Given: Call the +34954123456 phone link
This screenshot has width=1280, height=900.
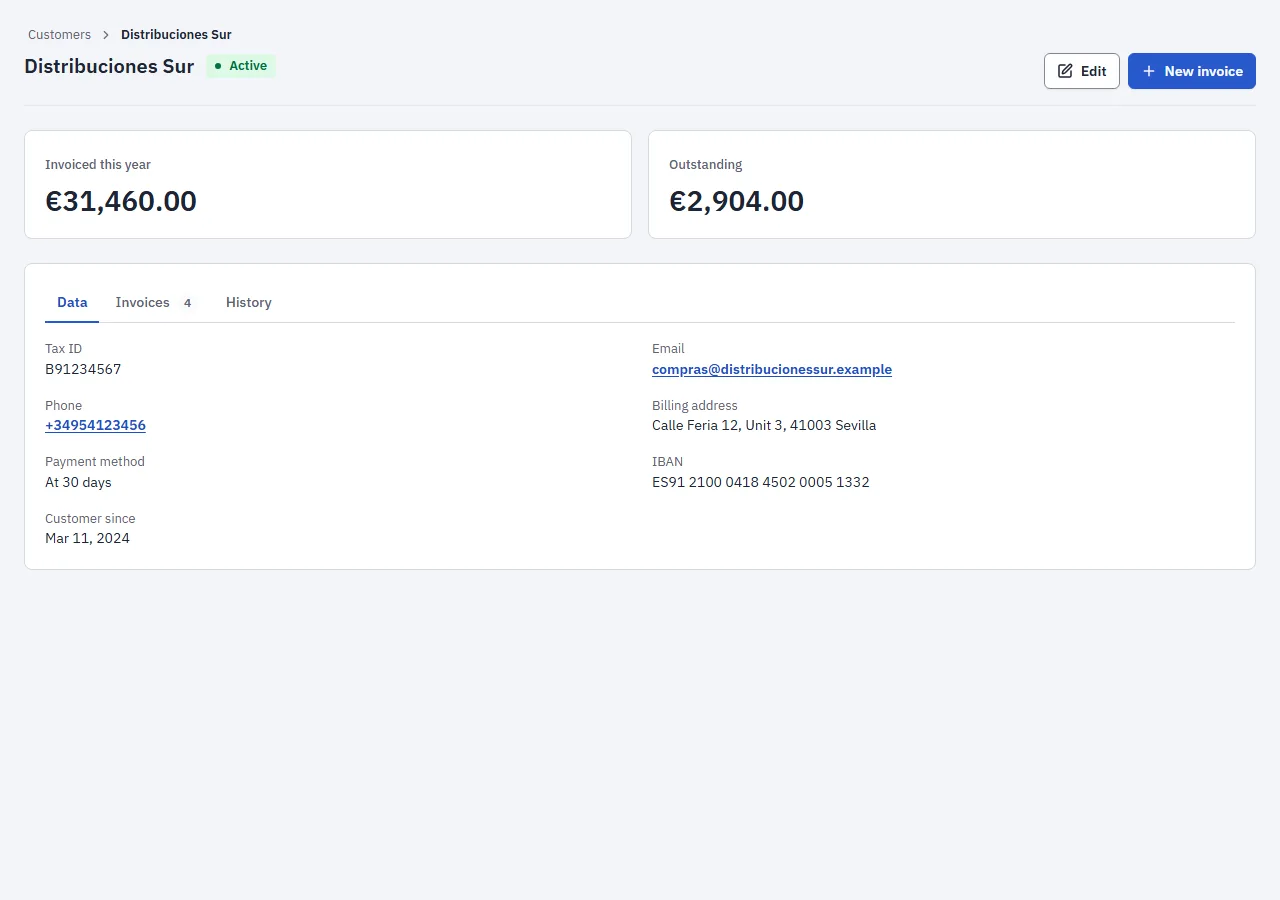Looking at the screenshot, I should pos(95,425).
